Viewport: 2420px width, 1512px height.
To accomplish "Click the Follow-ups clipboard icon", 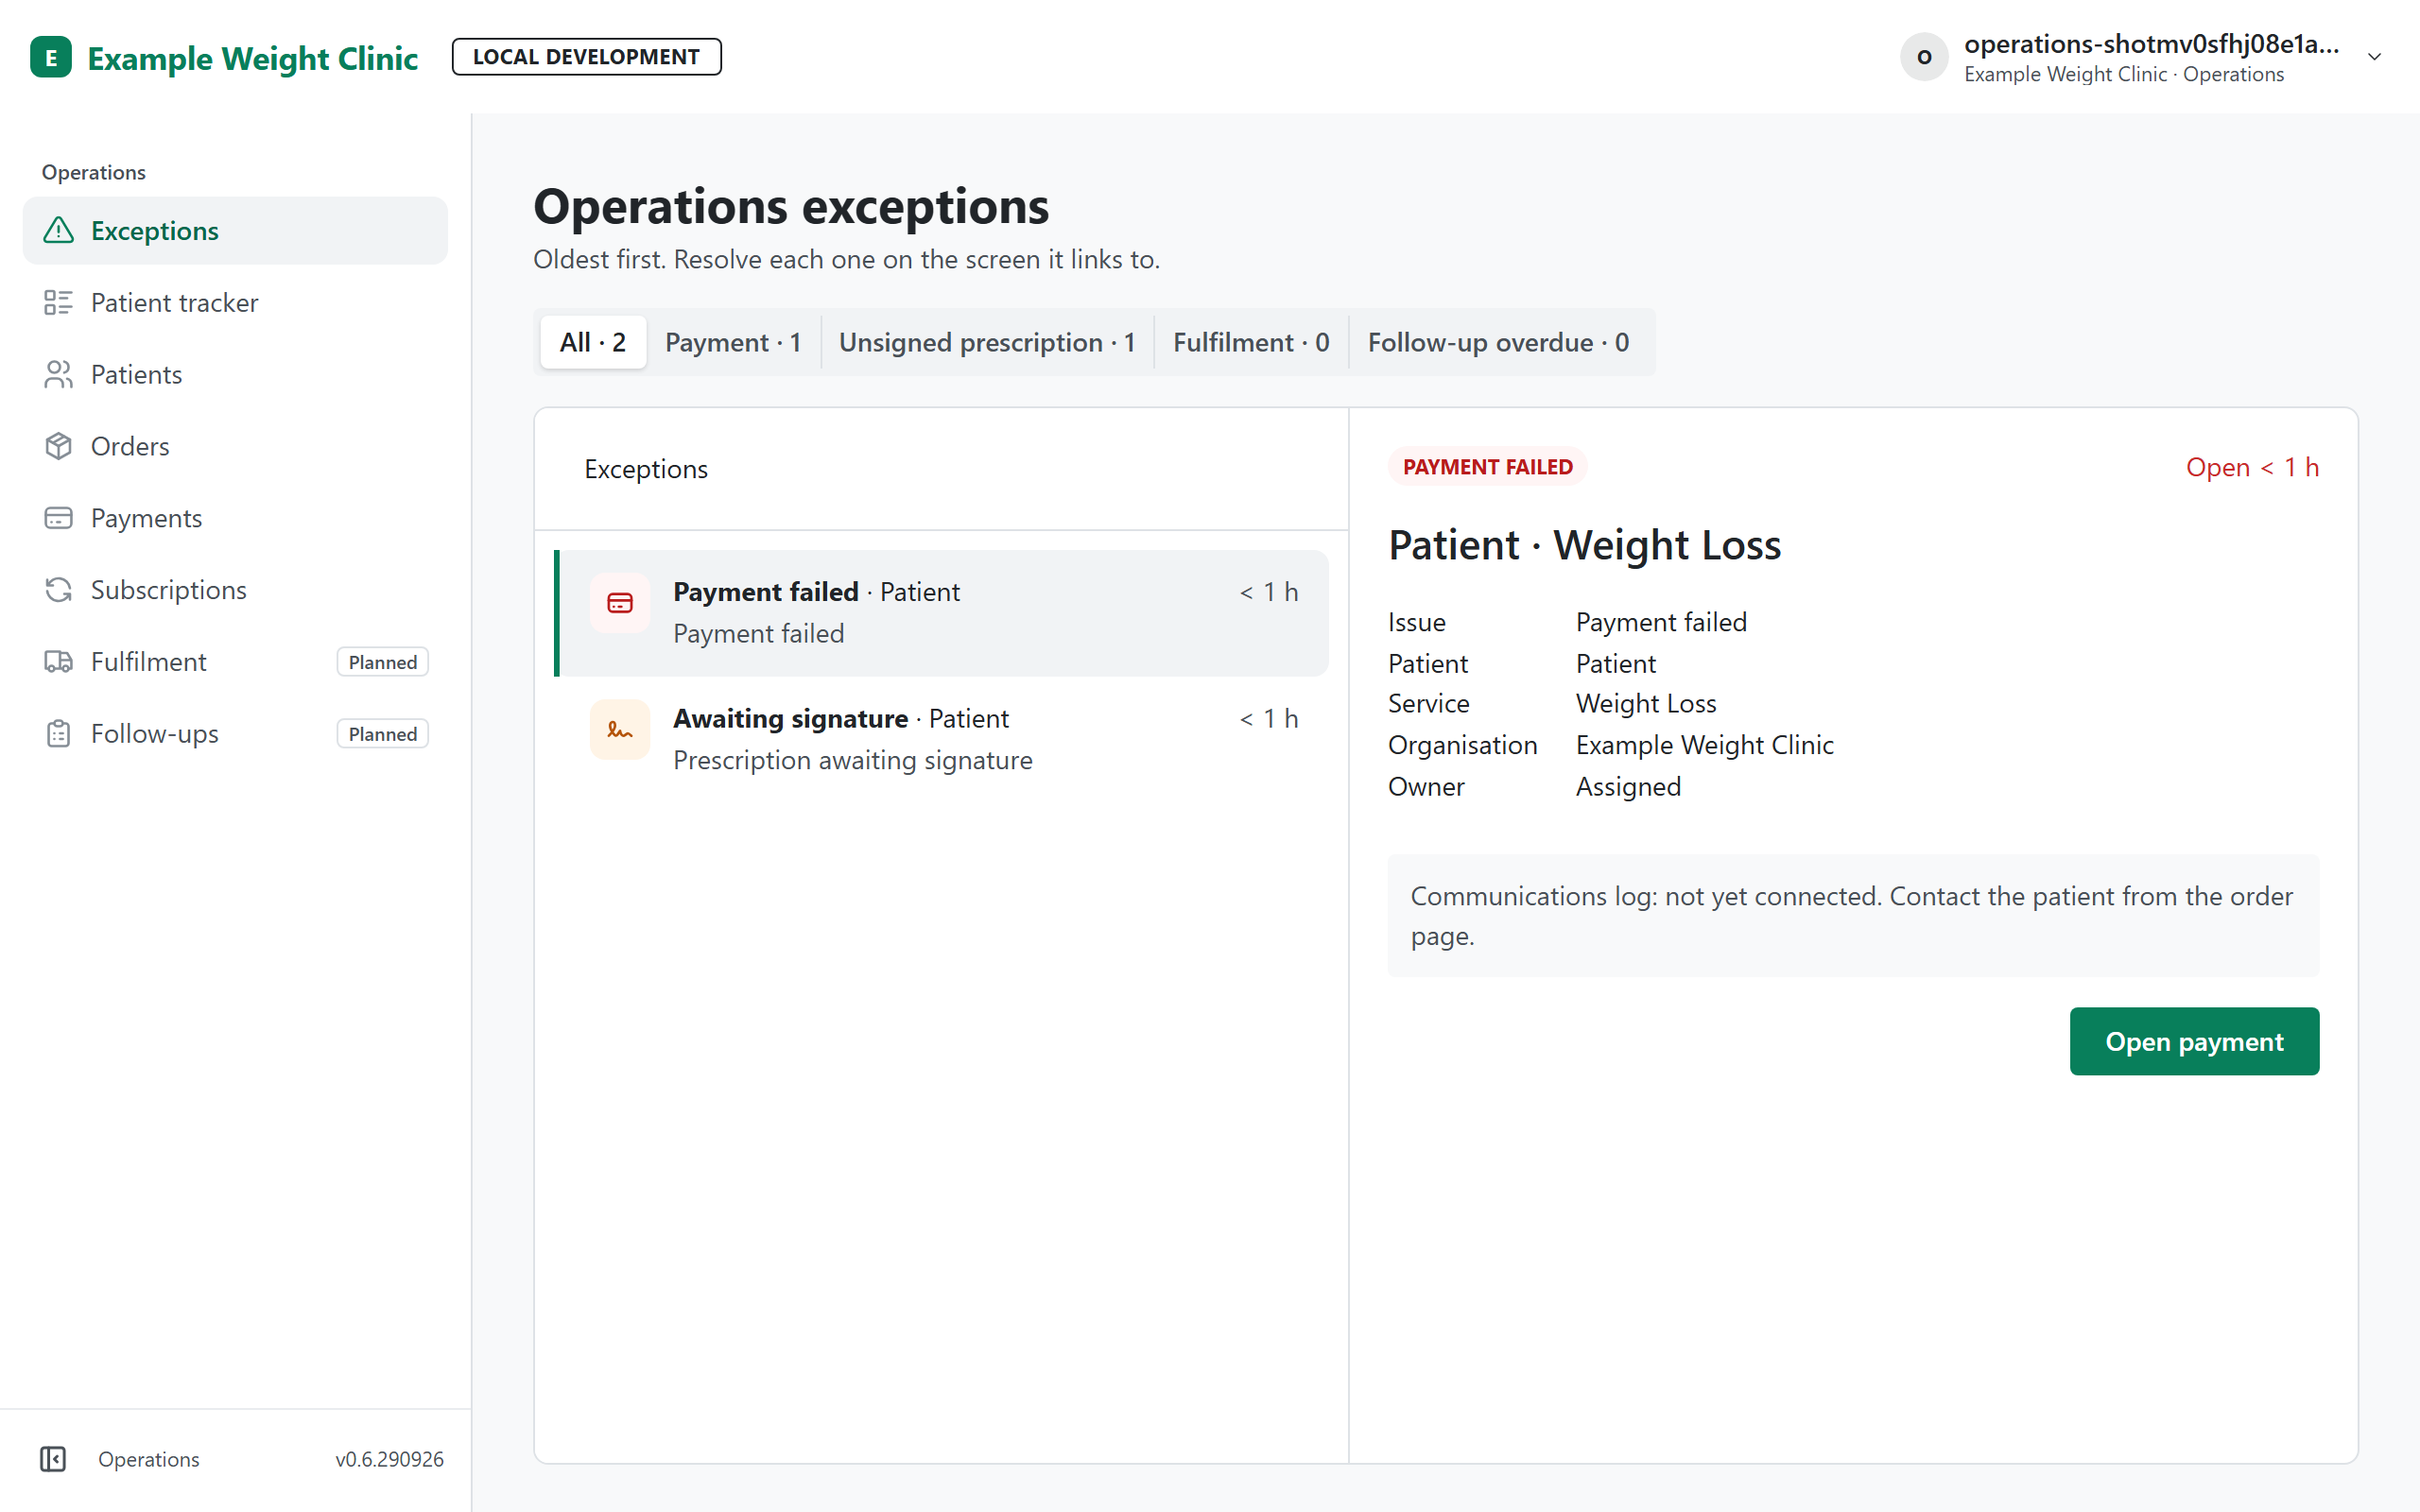I will click(59, 734).
